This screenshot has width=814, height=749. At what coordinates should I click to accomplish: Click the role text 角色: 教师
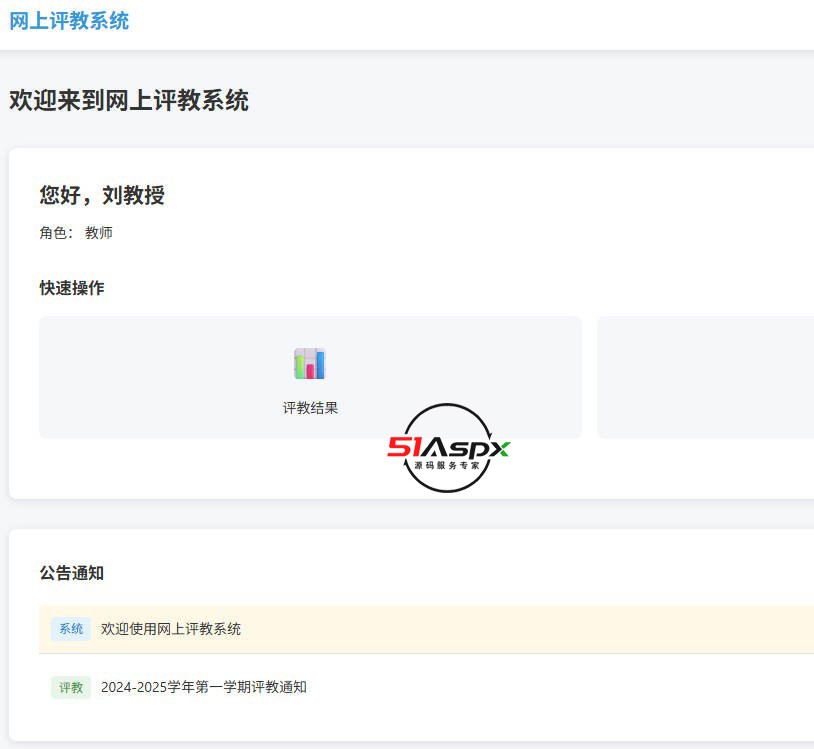click(x=76, y=233)
